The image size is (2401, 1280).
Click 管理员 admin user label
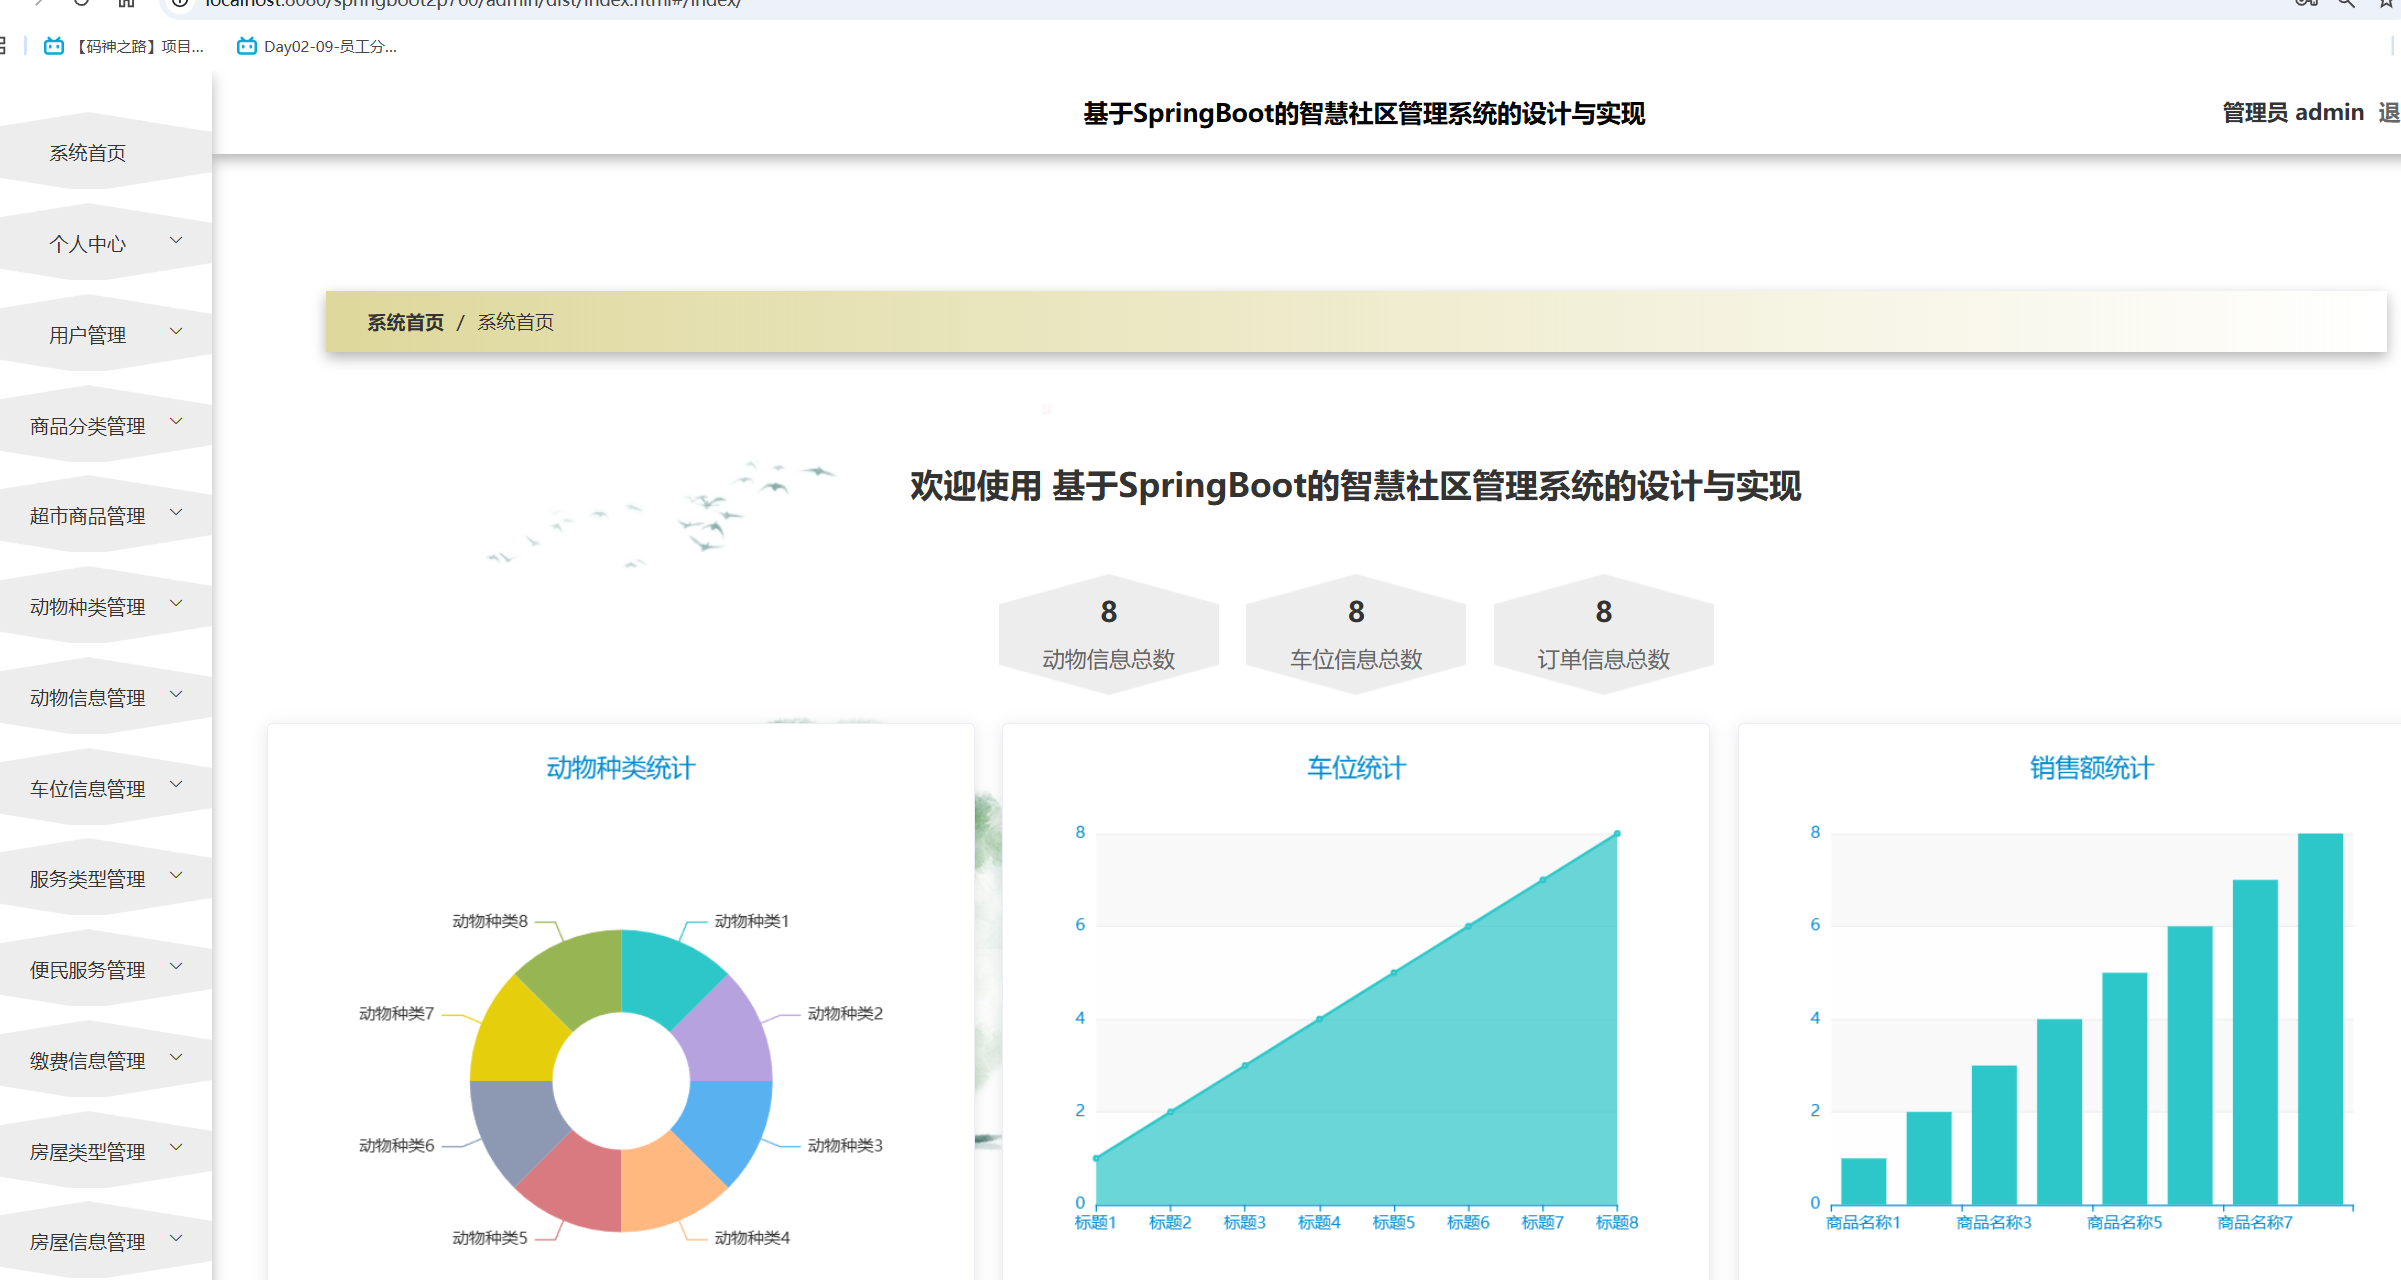(2292, 112)
